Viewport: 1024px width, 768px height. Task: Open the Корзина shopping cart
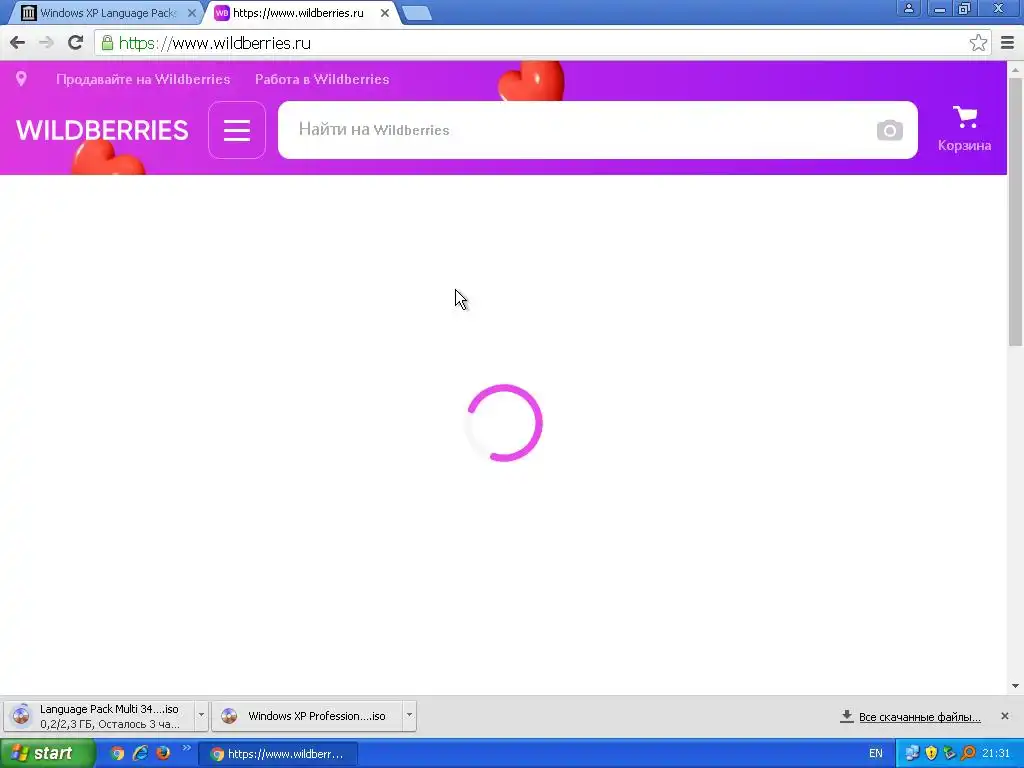pyautogui.click(x=965, y=129)
